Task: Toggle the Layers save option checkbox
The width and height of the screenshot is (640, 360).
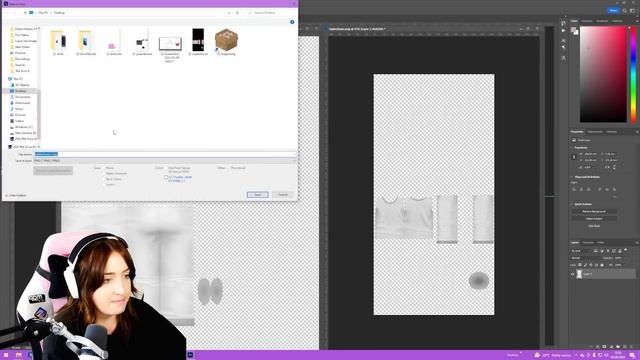Action: click(x=103, y=184)
